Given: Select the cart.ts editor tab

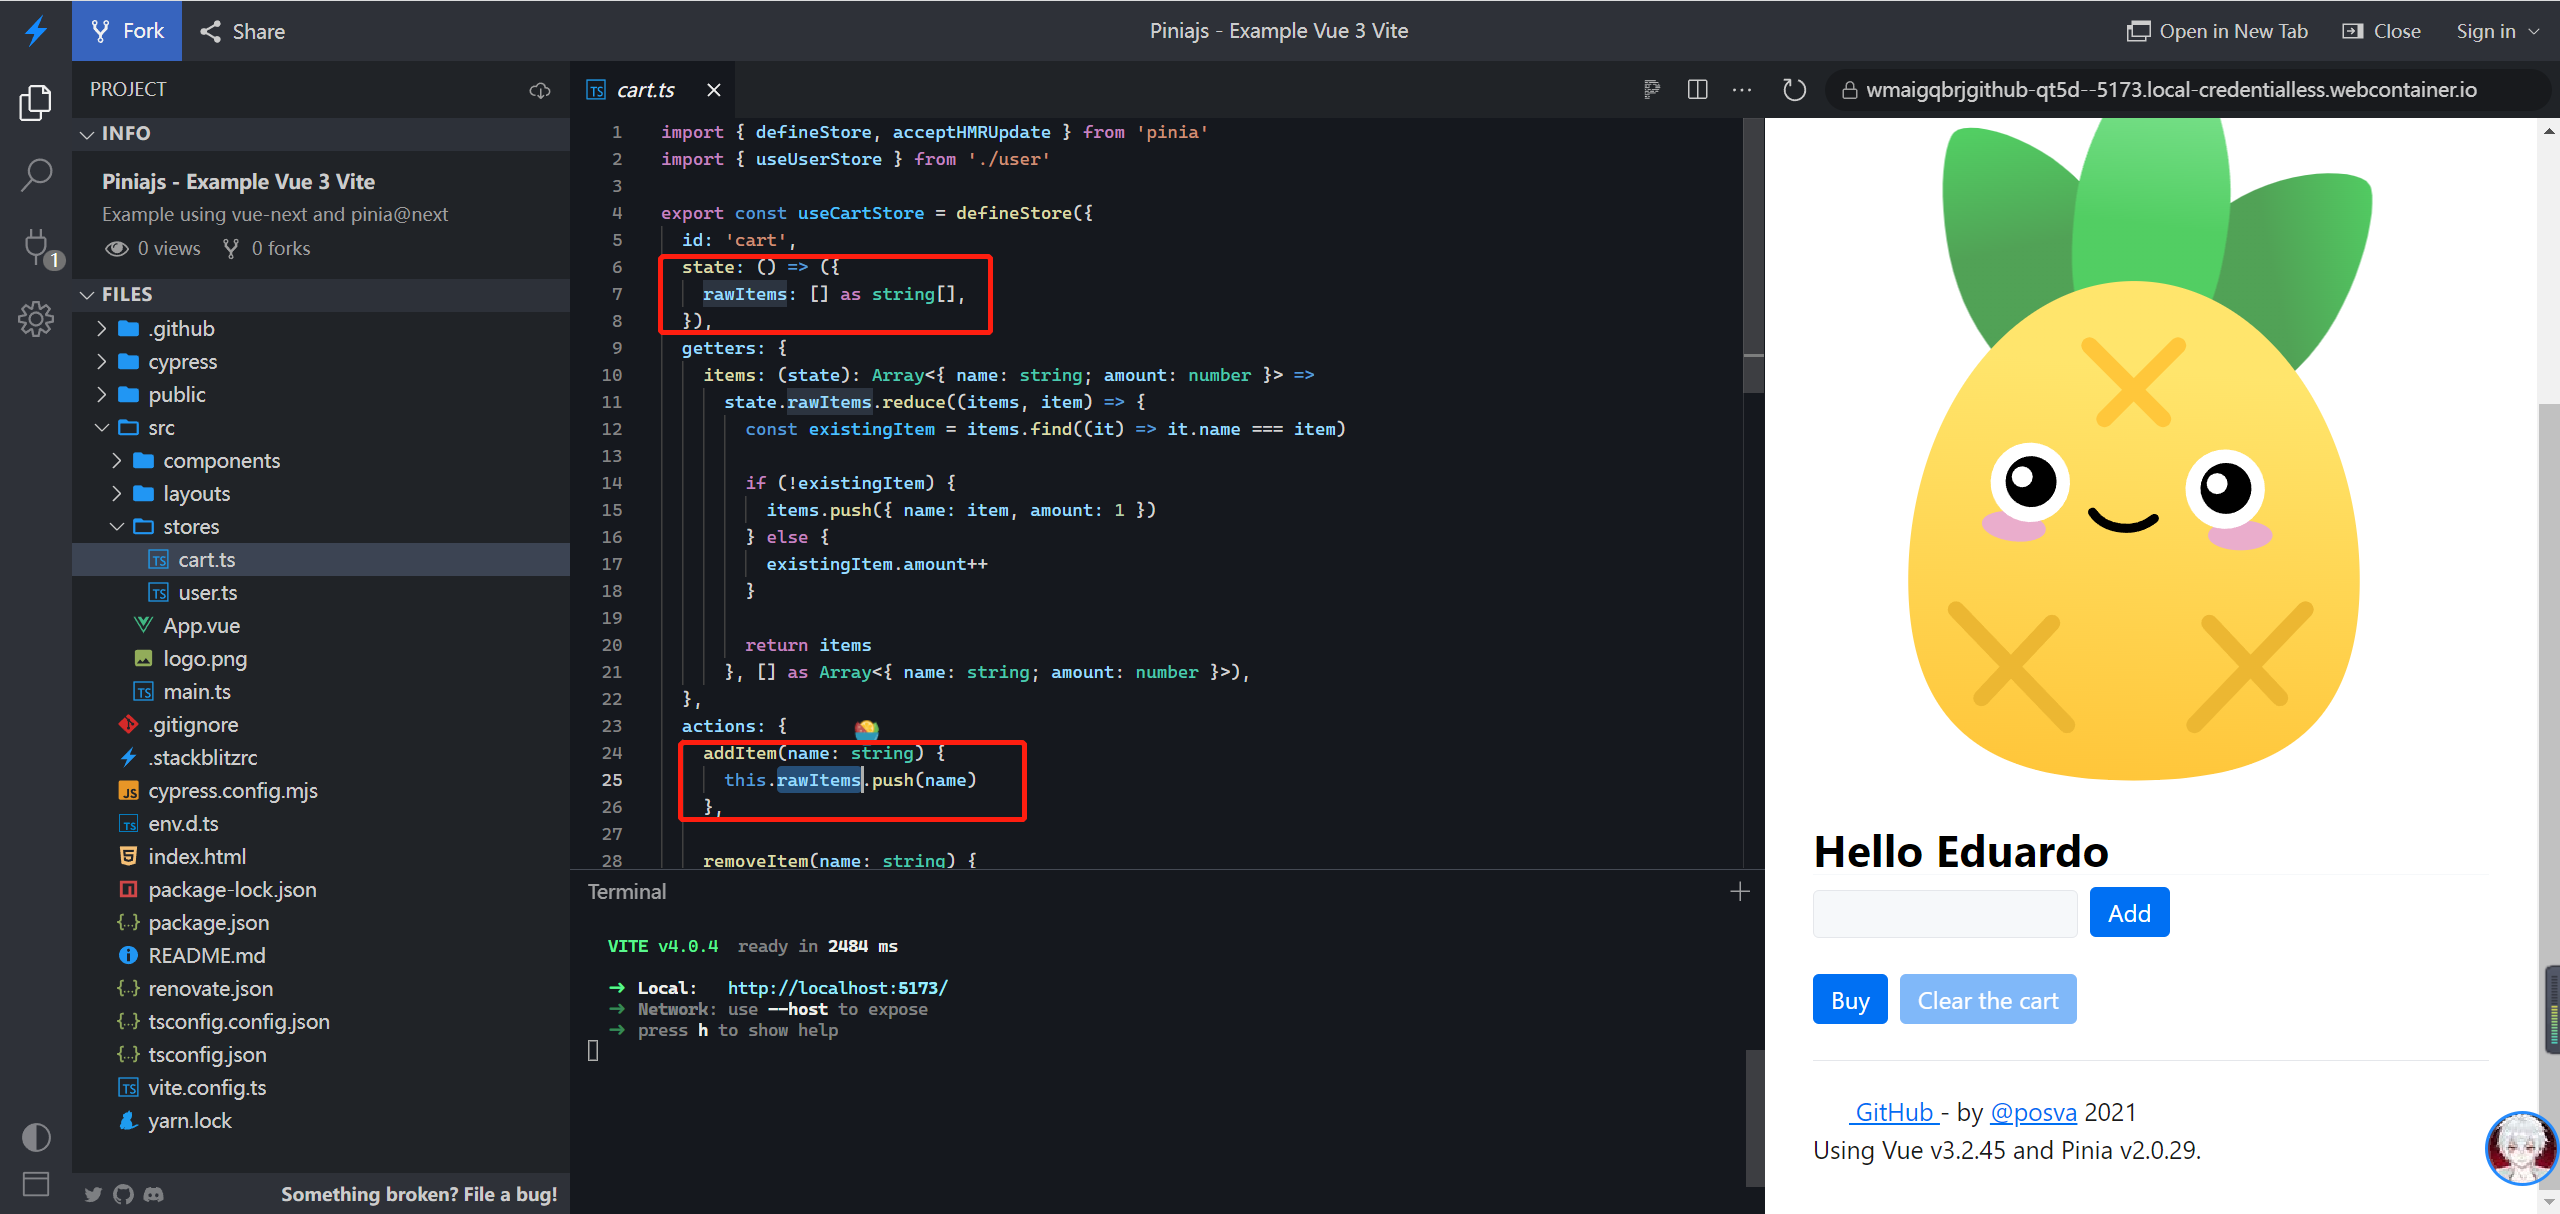Looking at the screenshot, I should (645, 90).
